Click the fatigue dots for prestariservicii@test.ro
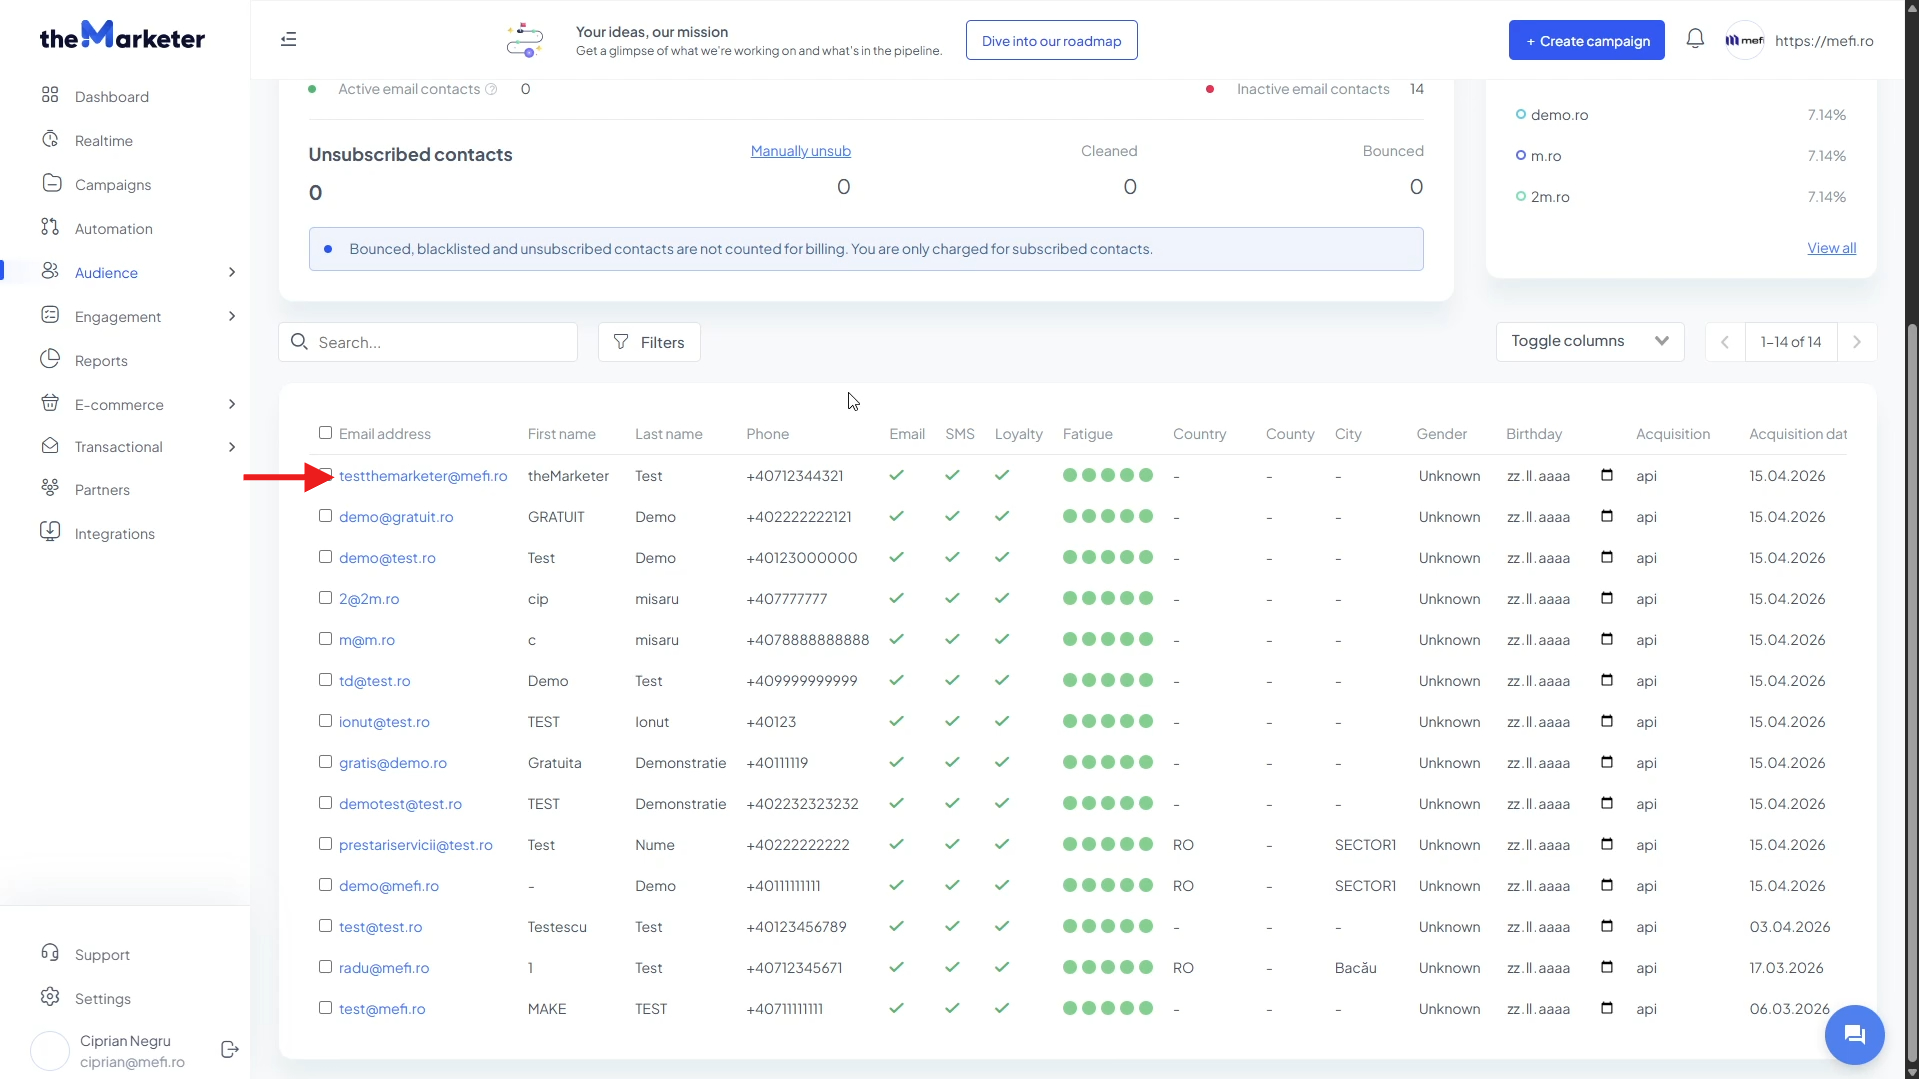 point(1108,844)
